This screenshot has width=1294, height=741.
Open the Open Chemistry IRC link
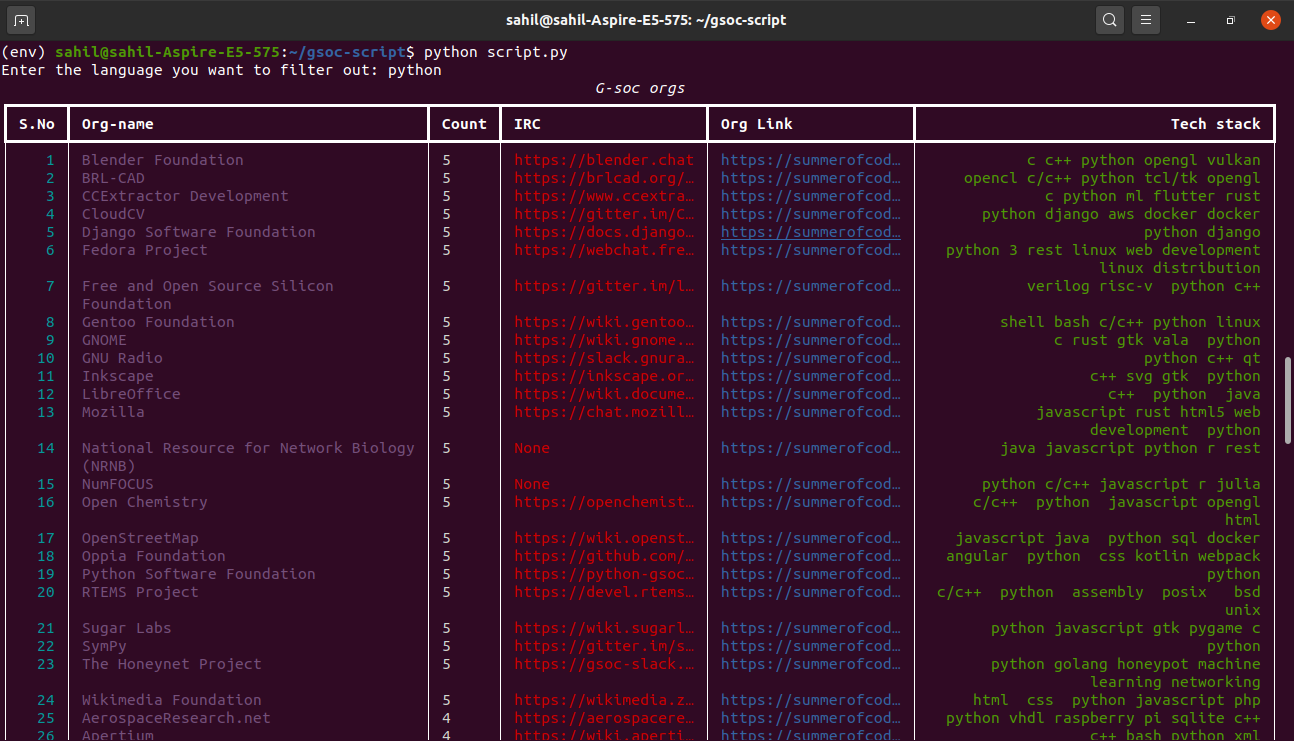coord(604,502)
